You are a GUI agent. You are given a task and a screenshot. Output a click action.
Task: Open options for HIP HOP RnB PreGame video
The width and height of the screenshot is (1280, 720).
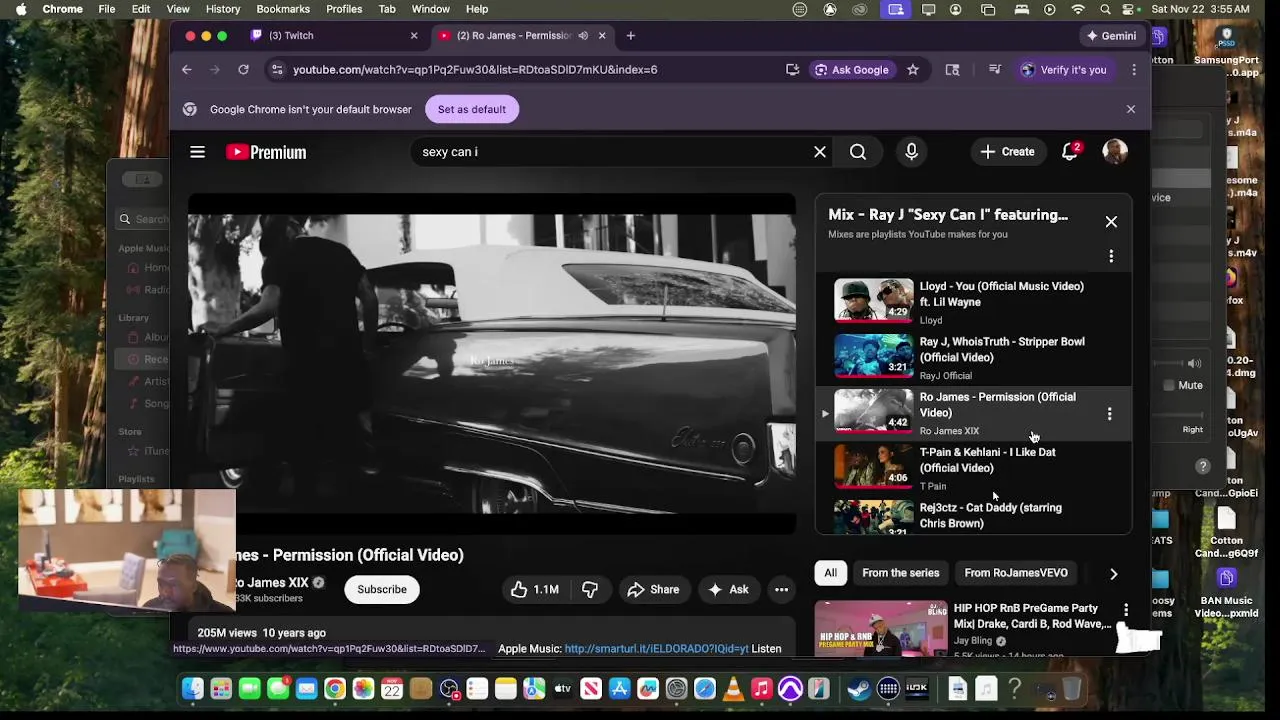1126,610
